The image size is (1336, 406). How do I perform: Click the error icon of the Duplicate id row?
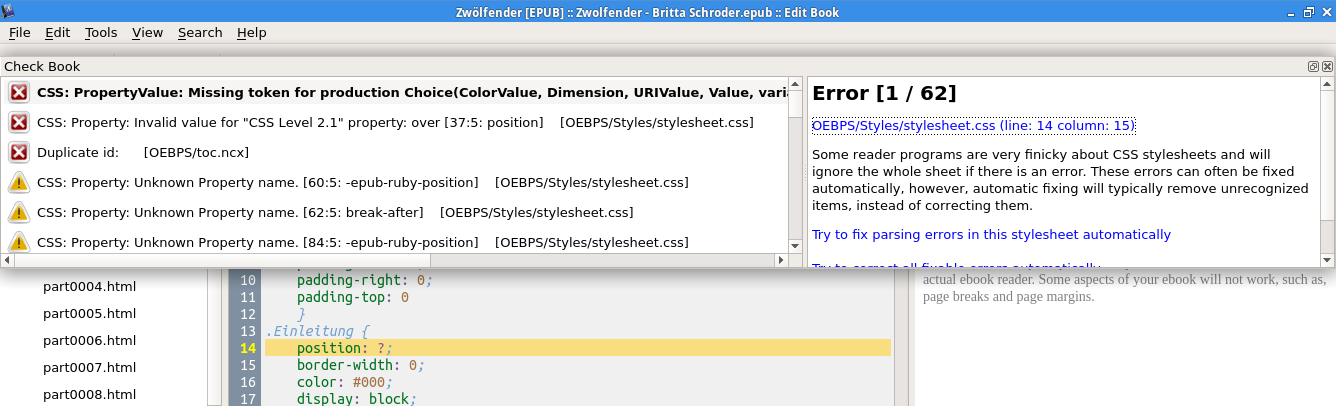point(18,152)
